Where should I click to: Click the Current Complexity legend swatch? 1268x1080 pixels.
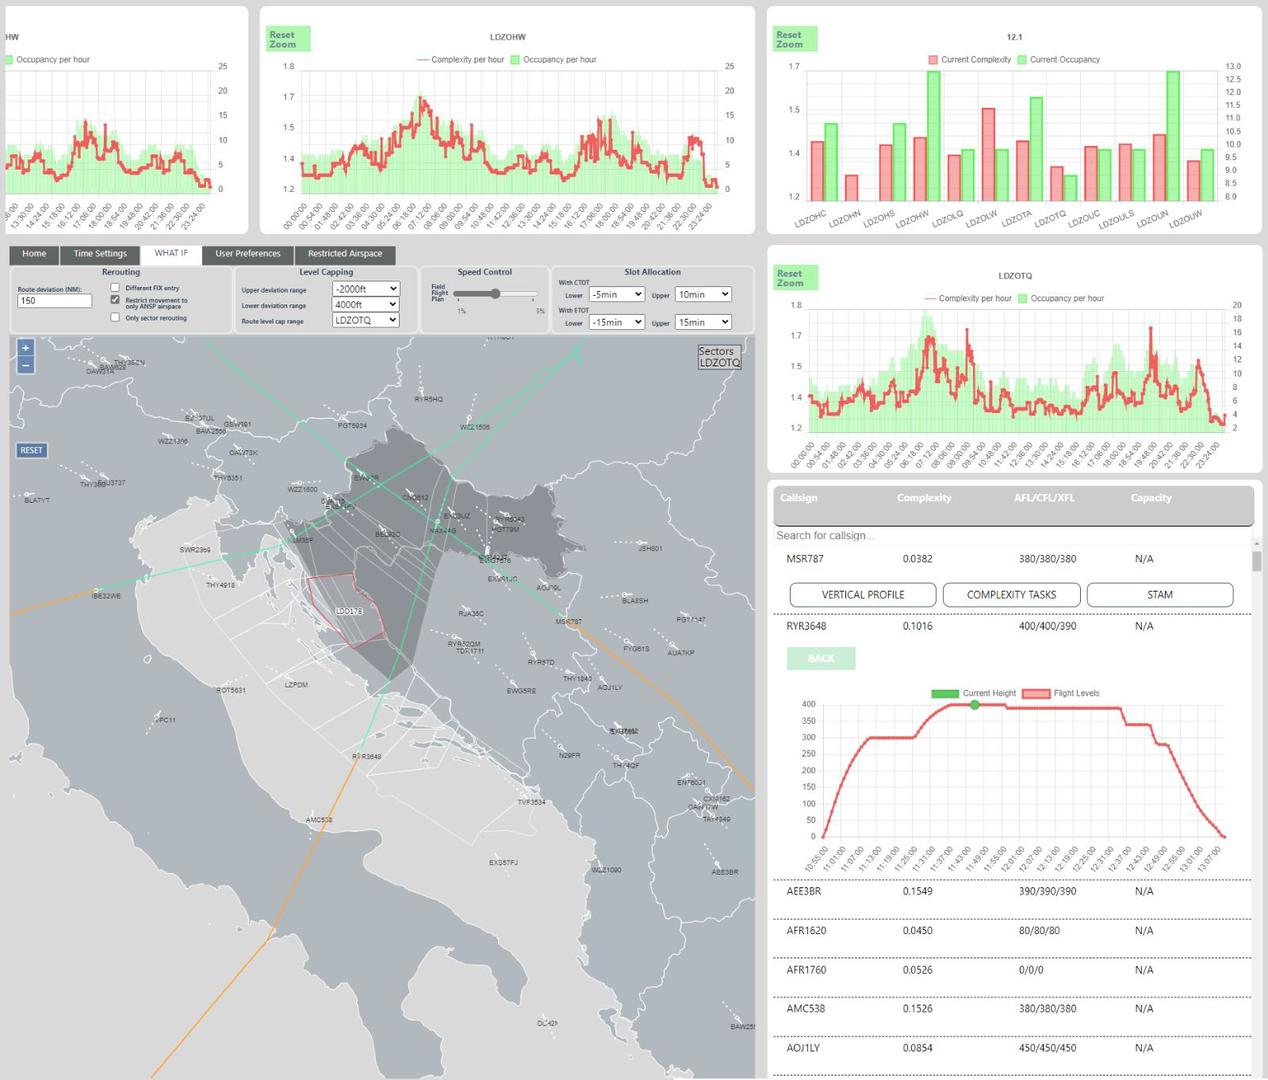pos(933,60)
